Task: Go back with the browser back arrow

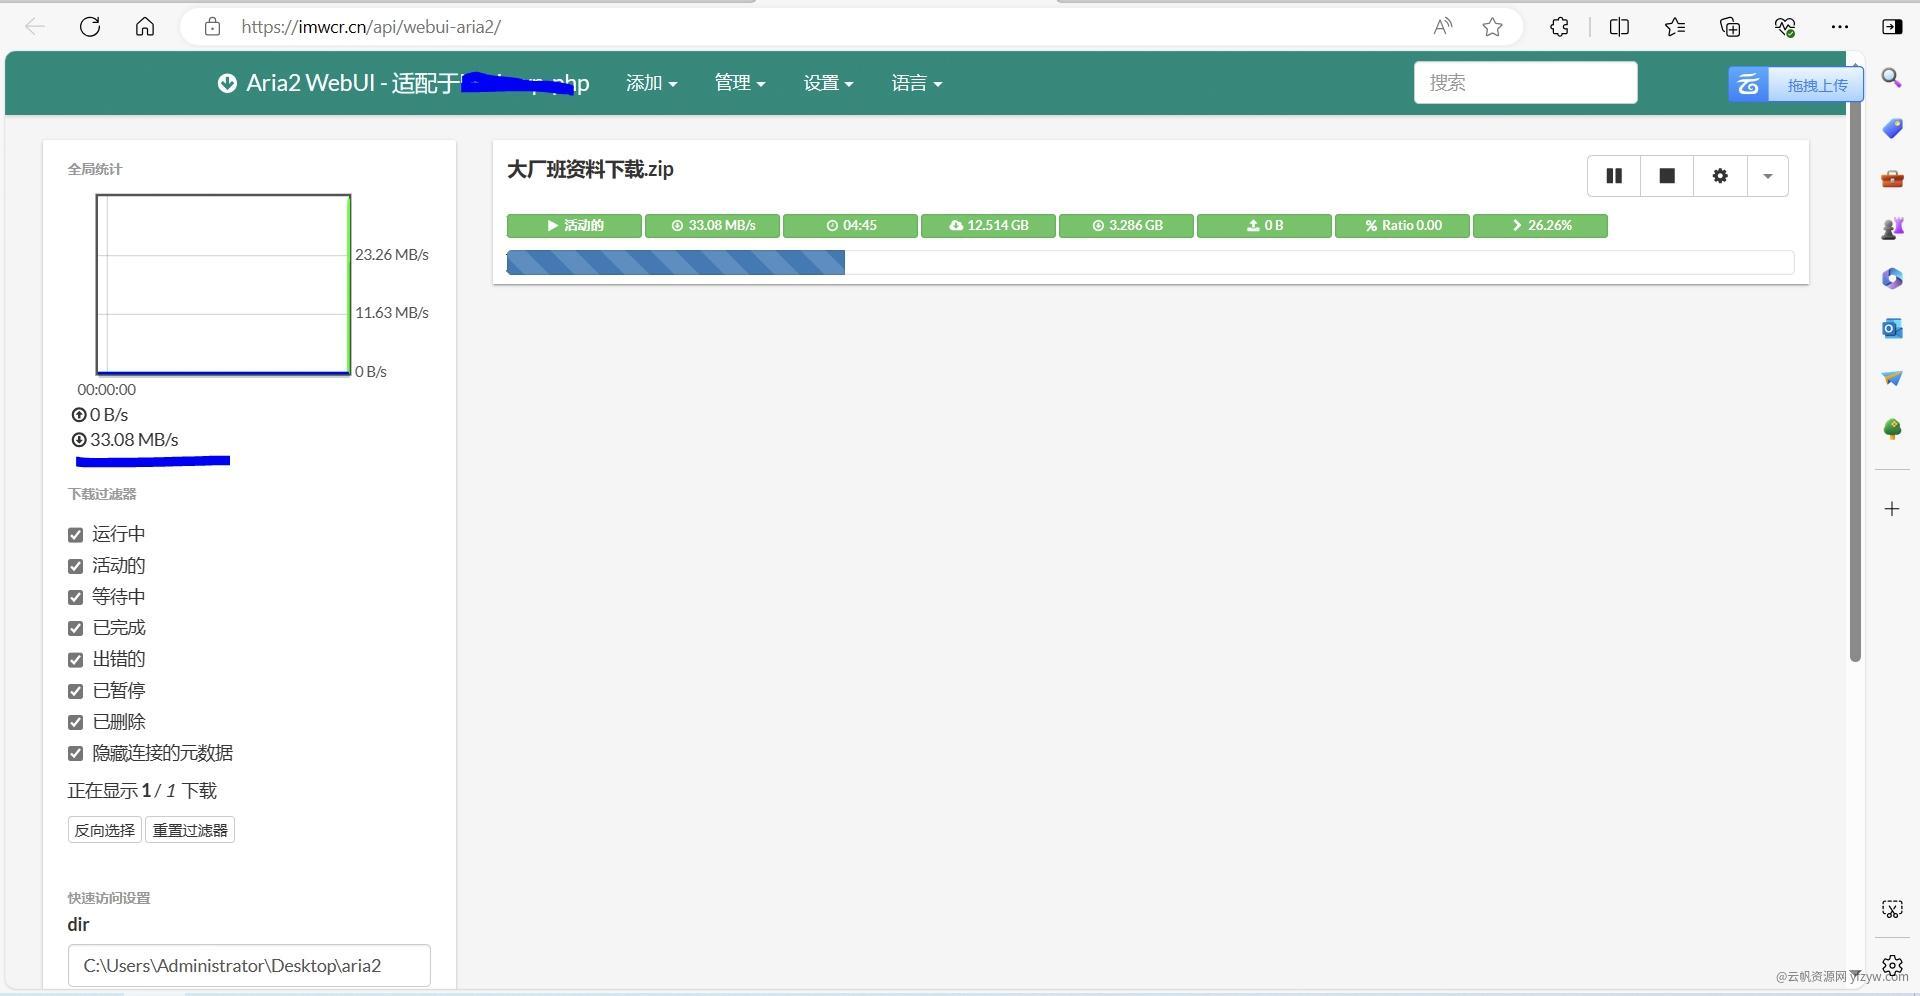Action: [x=35, y=27]
